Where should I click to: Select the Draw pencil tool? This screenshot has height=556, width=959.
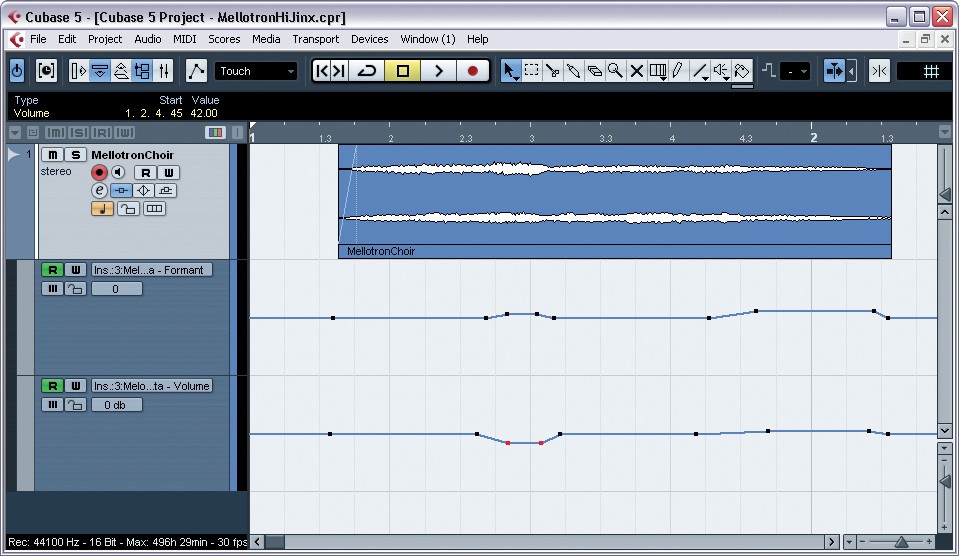point(678,71)
